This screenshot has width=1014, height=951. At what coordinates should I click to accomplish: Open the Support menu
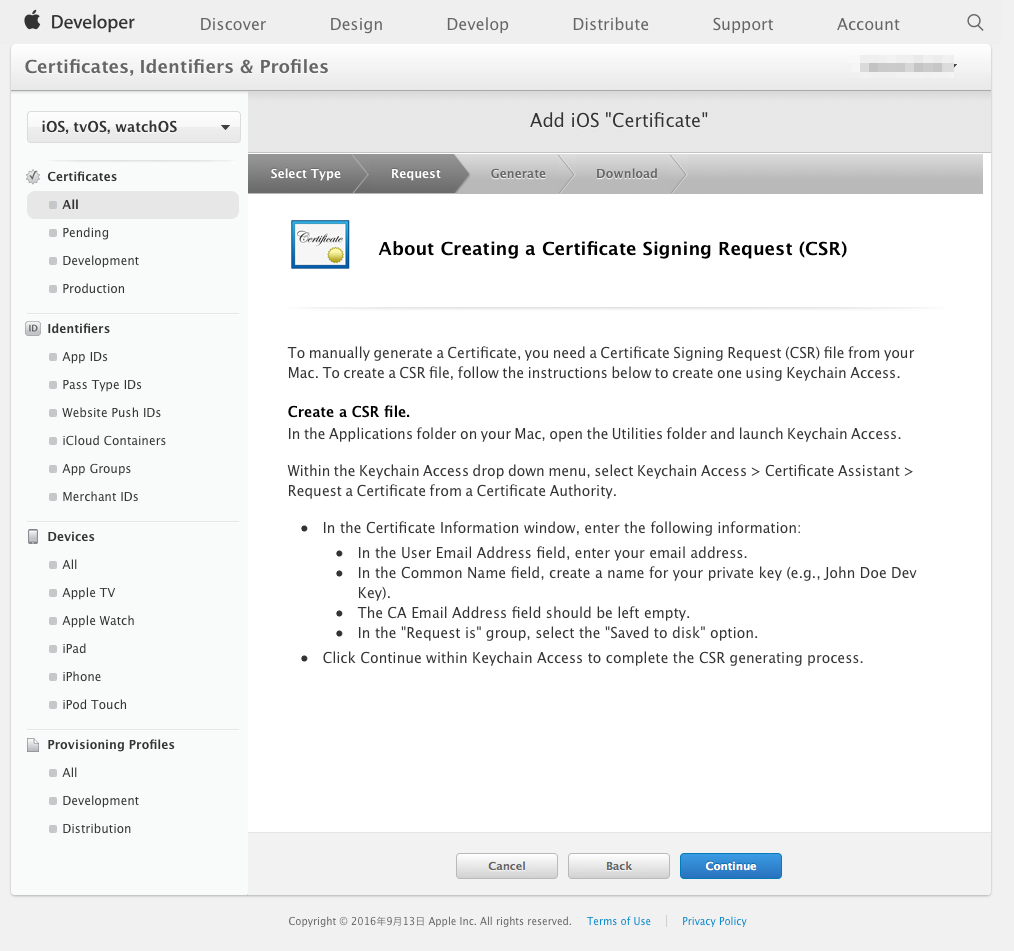[742, 24]
